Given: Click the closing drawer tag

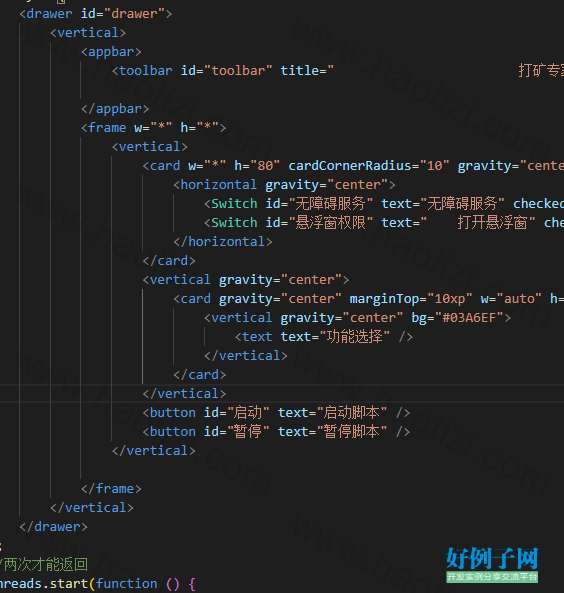Looking at the screenshot, I should pos(53,526).
